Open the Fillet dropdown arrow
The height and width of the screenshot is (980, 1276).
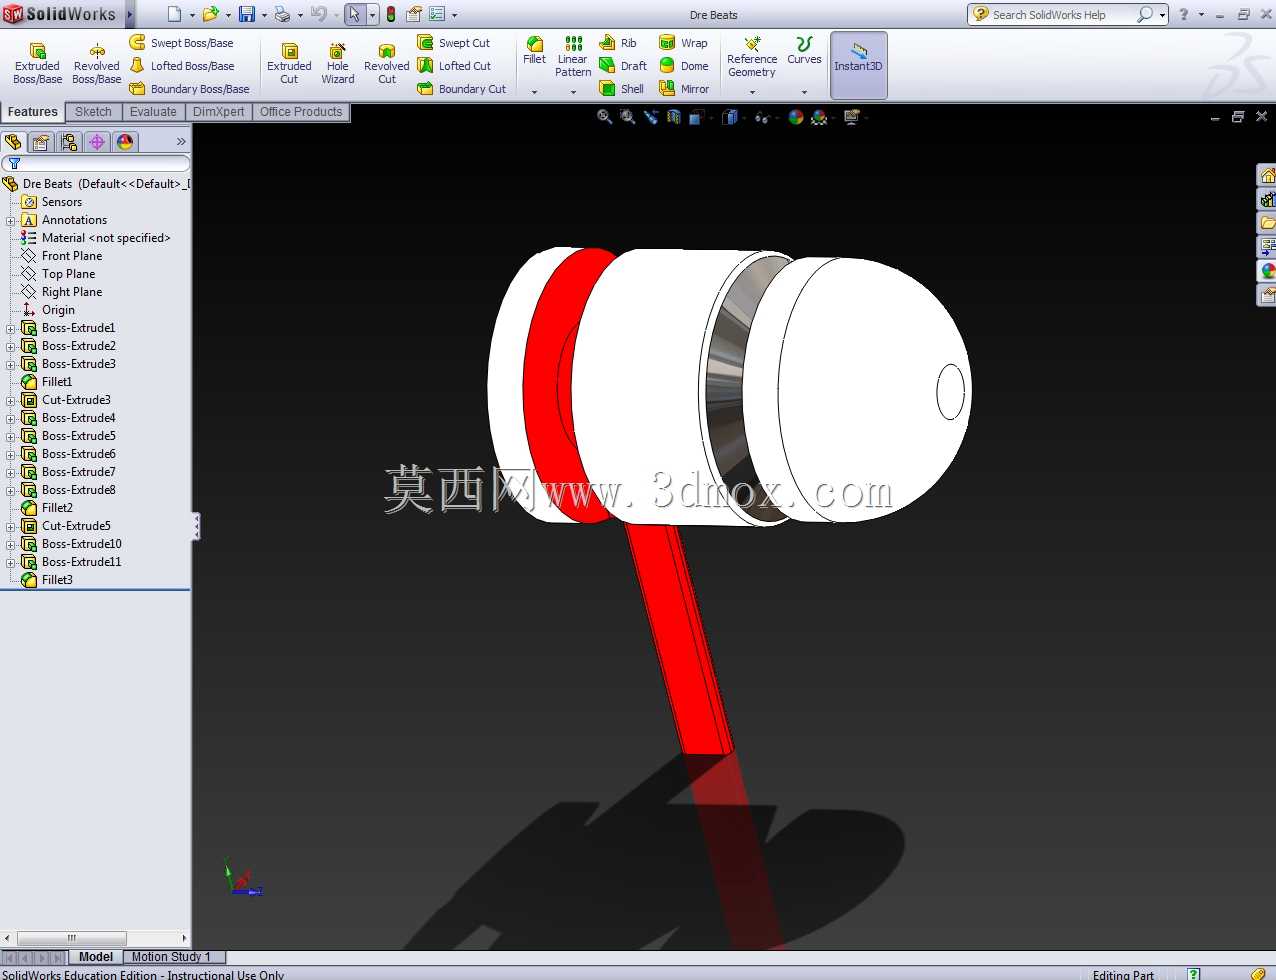point(534,92)
